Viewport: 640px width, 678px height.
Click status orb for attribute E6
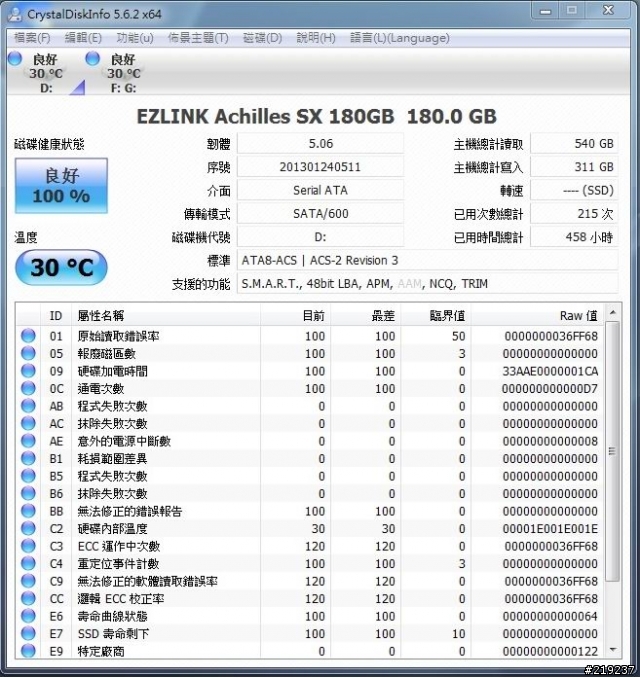click(x=28, y=616)
